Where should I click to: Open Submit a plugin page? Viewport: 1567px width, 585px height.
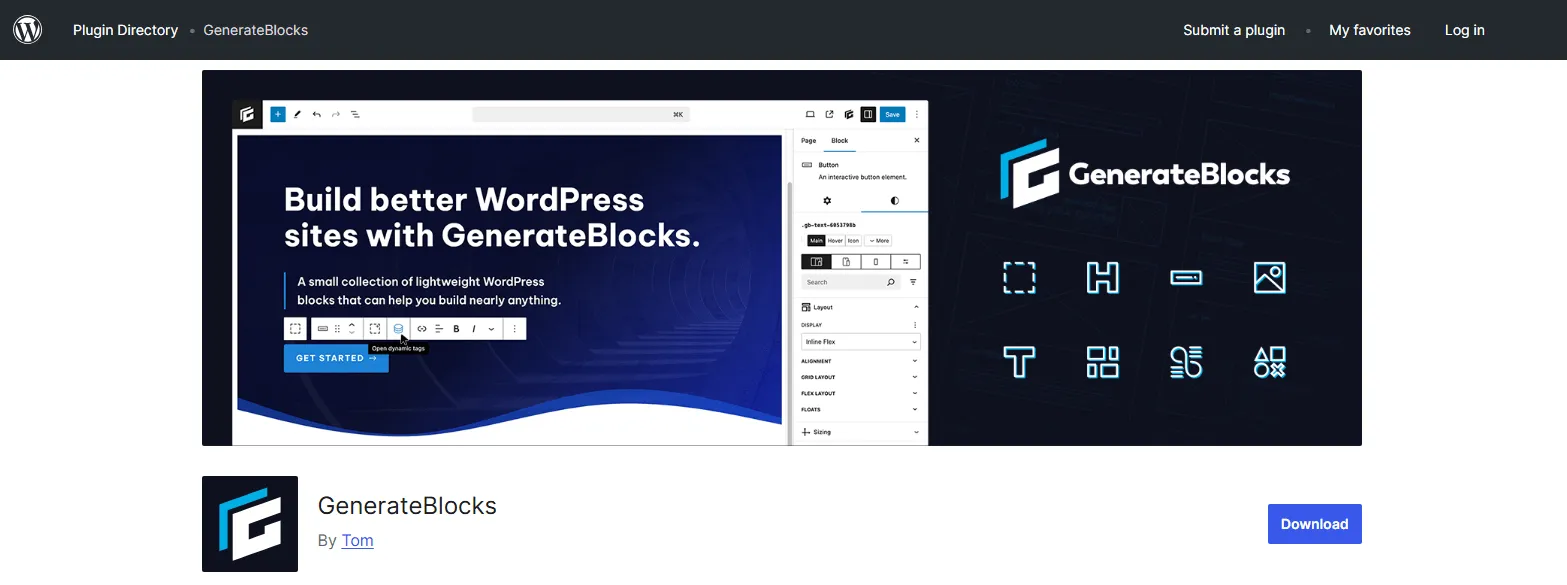[x=1234, y=30]
